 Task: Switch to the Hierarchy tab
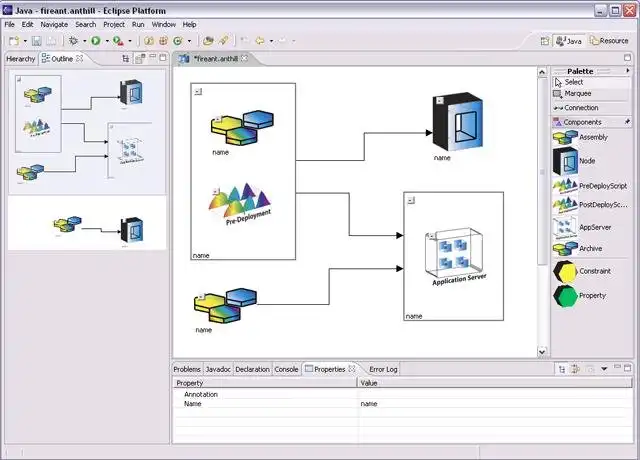(20, 59)
